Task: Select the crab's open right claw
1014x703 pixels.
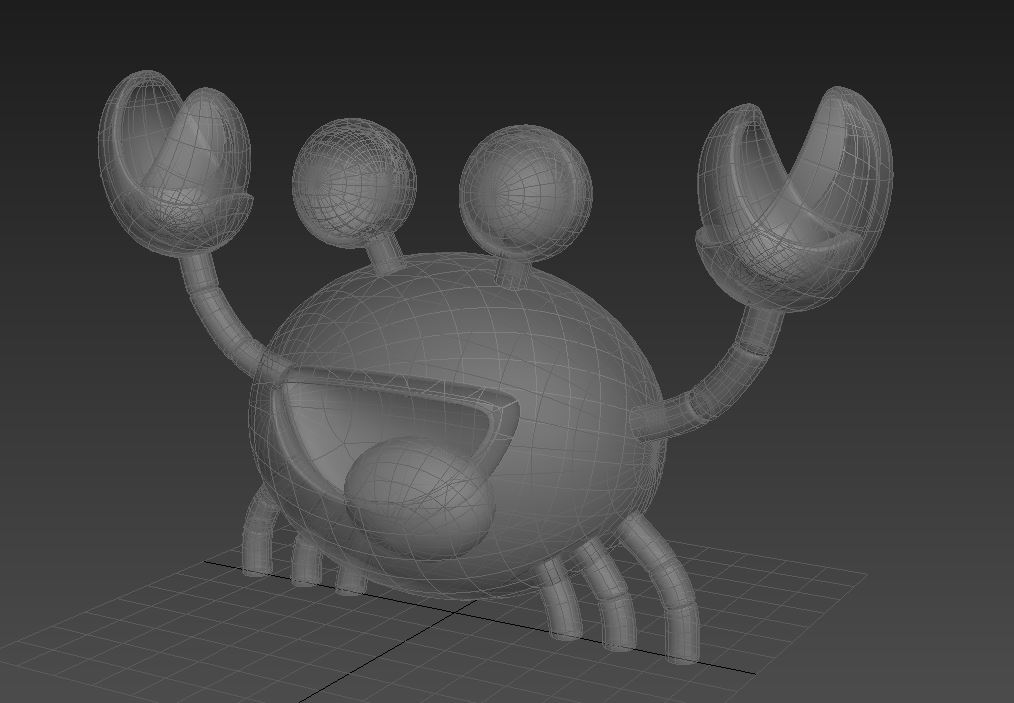Action: click(x=795, y=199)
